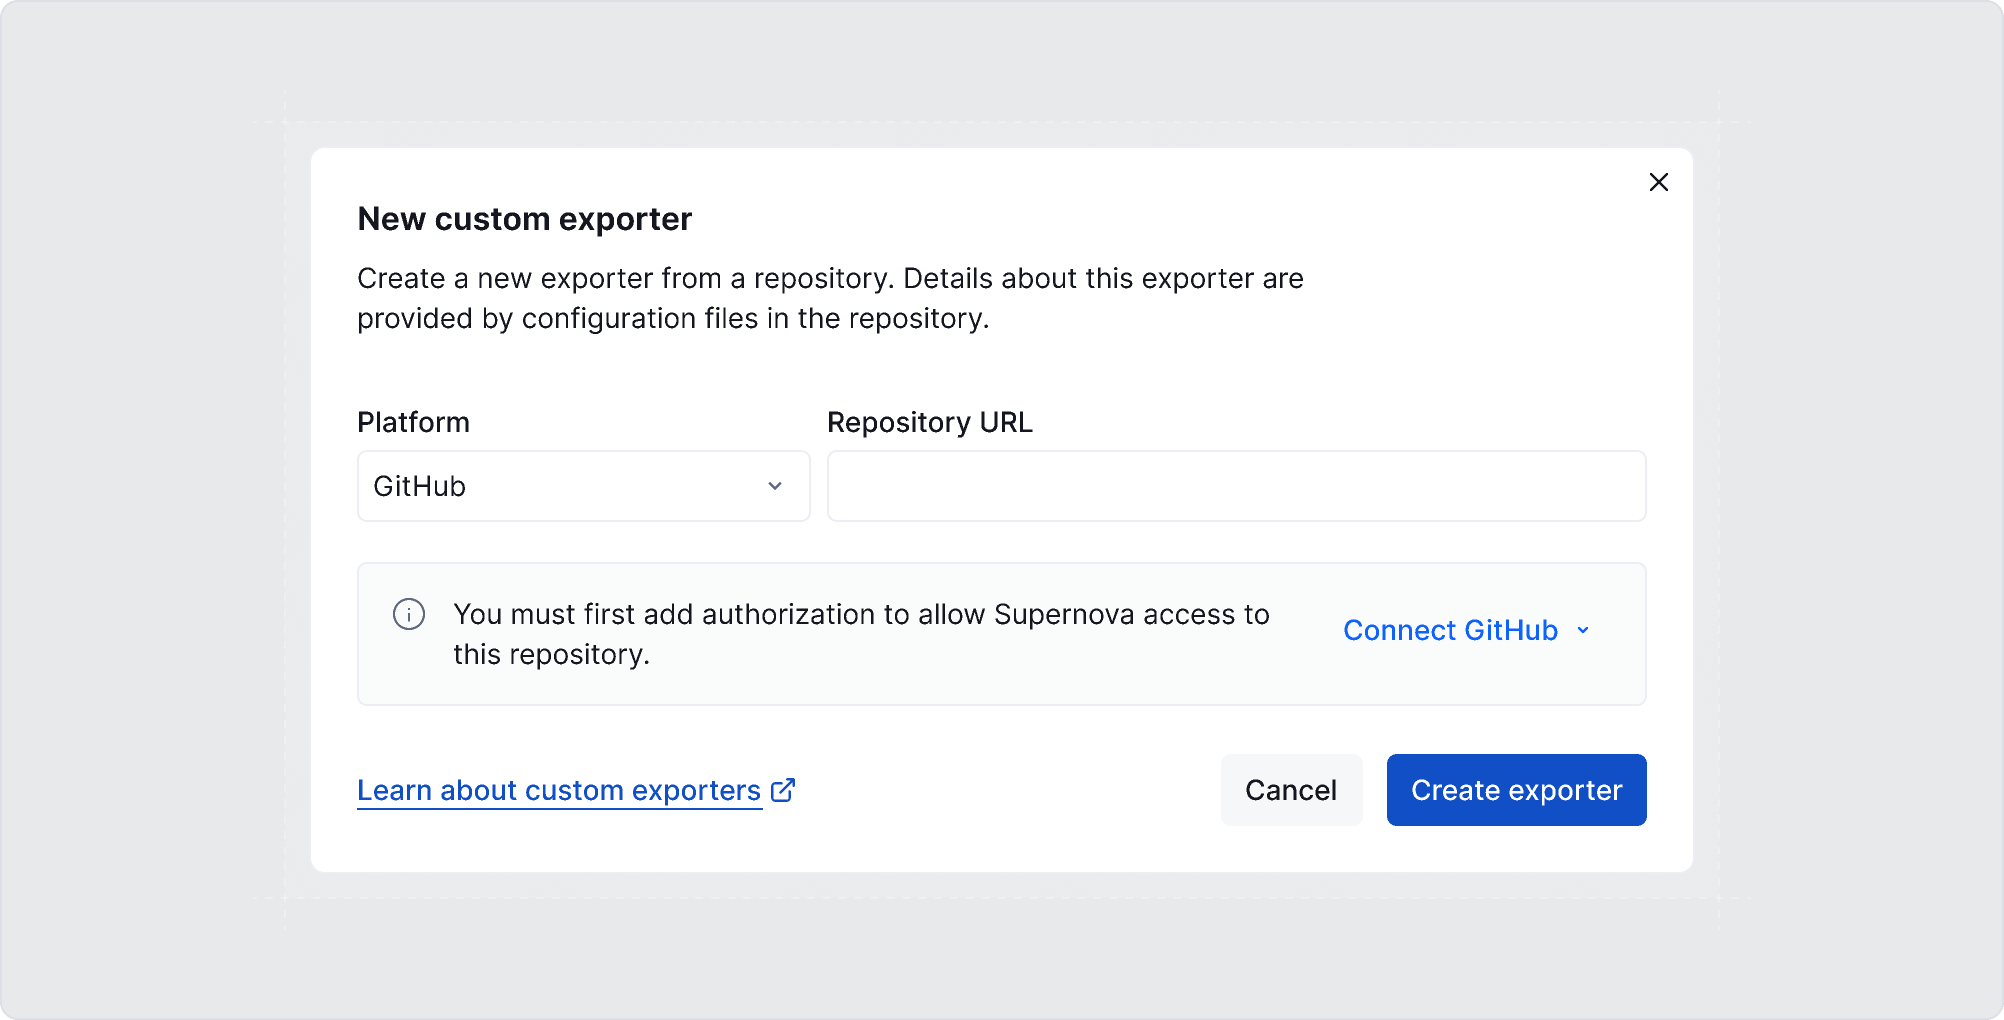
Task: Click the Platform selector's down arrow
Action: [x=773, y=486]
